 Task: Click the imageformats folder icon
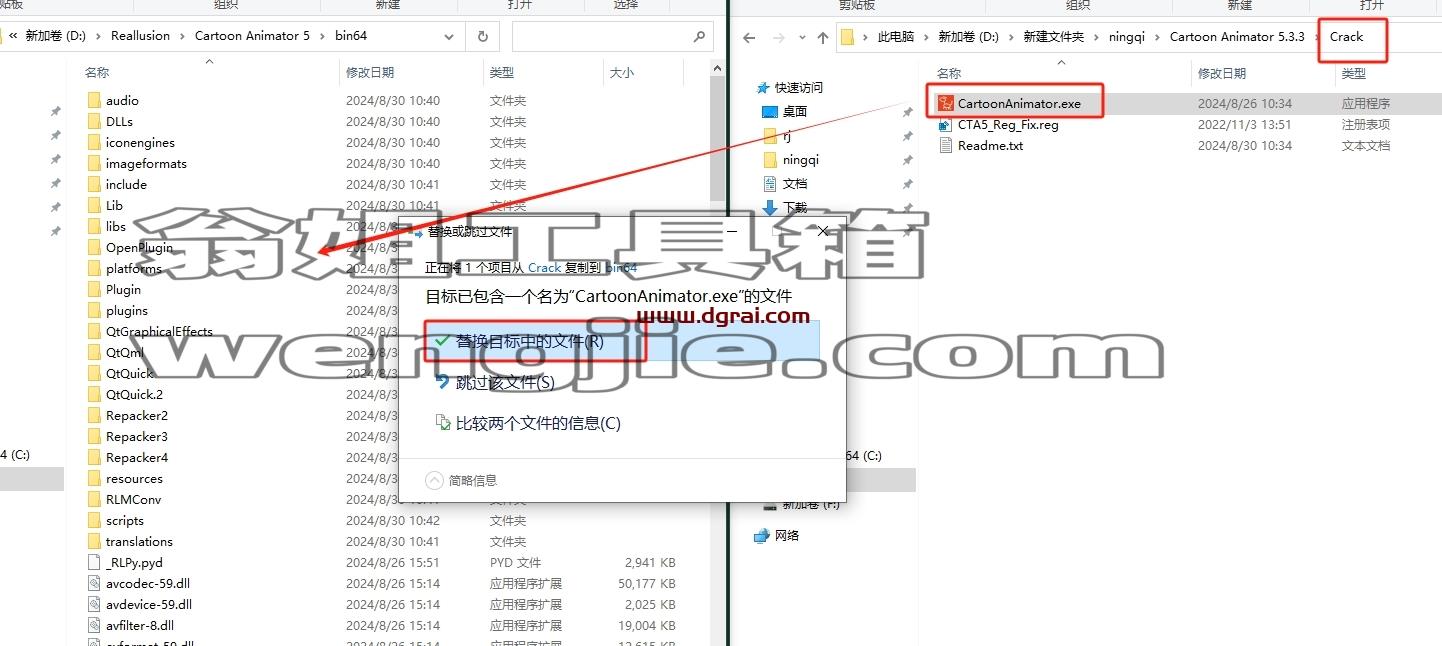pyautogui.click(x=95, y=163)
